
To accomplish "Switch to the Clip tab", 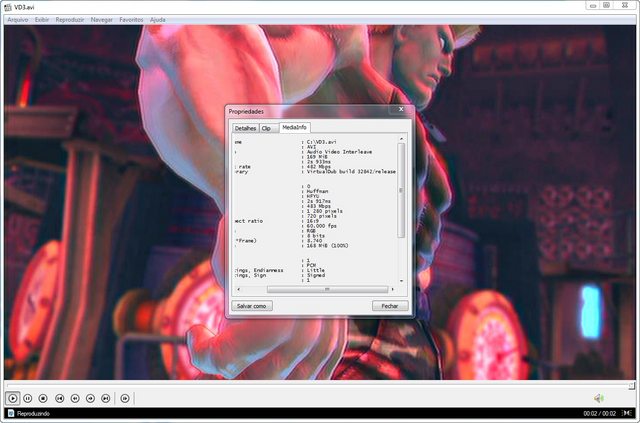I will coord(269,128).
